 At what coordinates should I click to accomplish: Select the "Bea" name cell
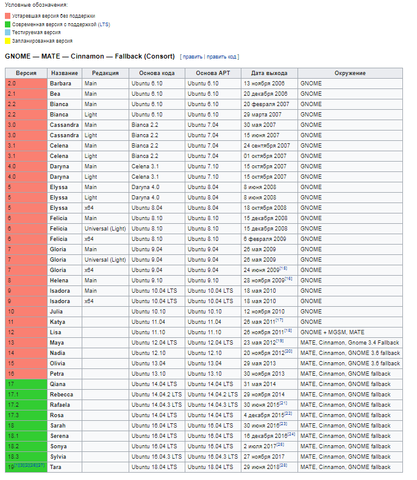coord(64,94)
